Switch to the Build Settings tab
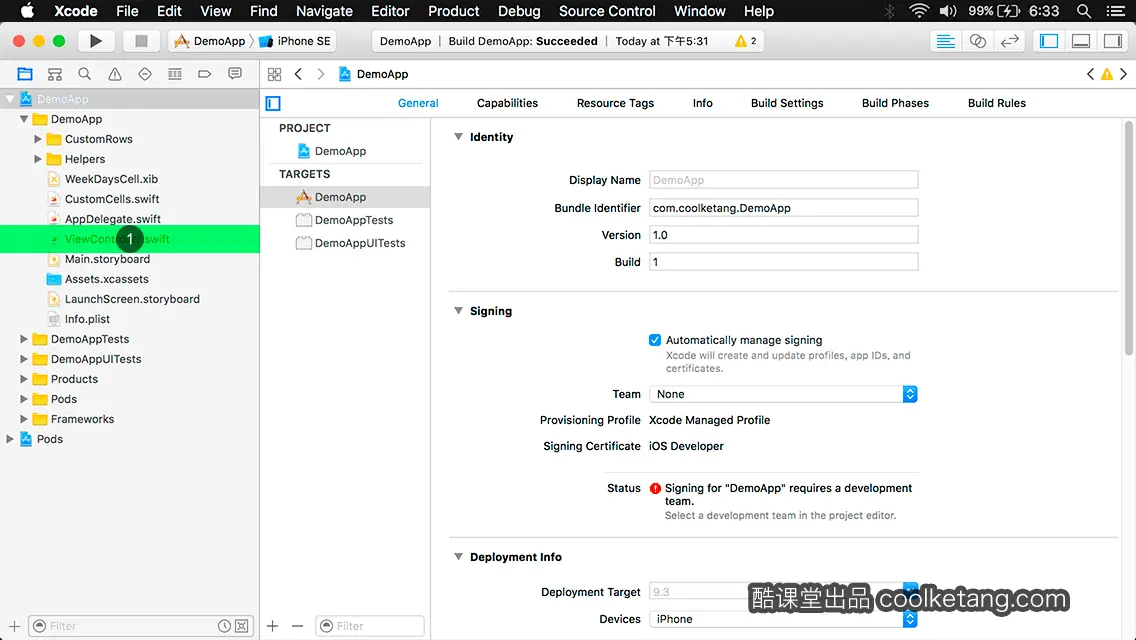1136x640 pixels. click(787, 103)
